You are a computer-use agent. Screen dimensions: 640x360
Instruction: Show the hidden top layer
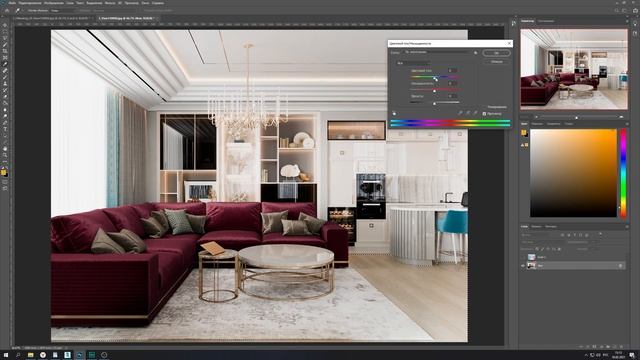click(523, 257)
